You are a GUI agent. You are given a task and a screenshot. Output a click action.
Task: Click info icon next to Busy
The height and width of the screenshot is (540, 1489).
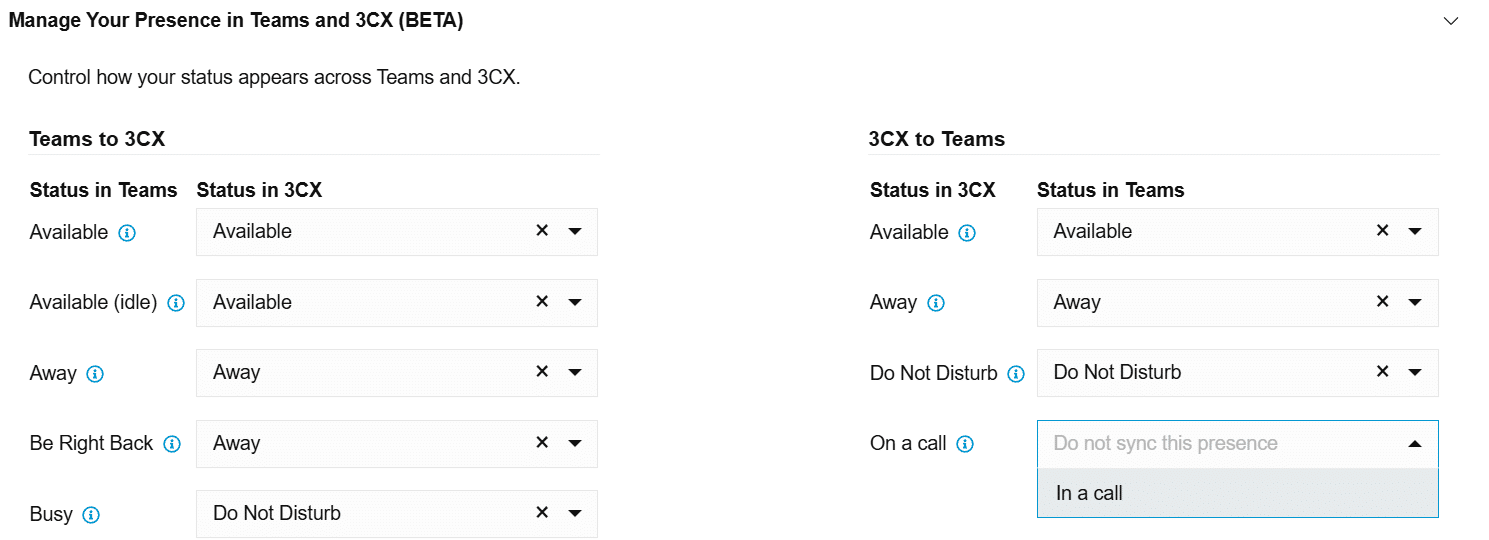(91, 515)
